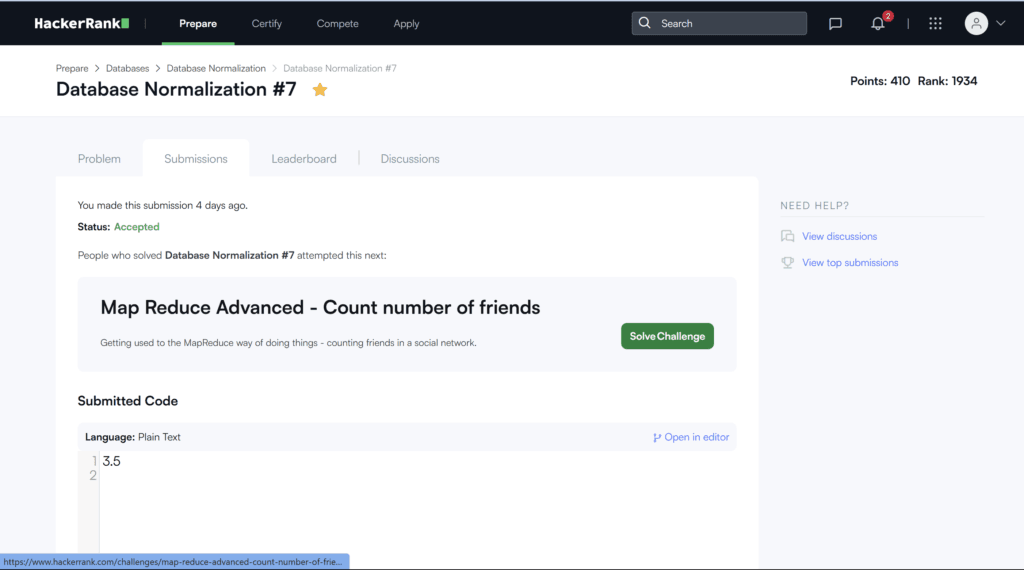The width and height of the screenshot is (1024, 570).
Task: Click Open in editor link
Action: point(696,437)
